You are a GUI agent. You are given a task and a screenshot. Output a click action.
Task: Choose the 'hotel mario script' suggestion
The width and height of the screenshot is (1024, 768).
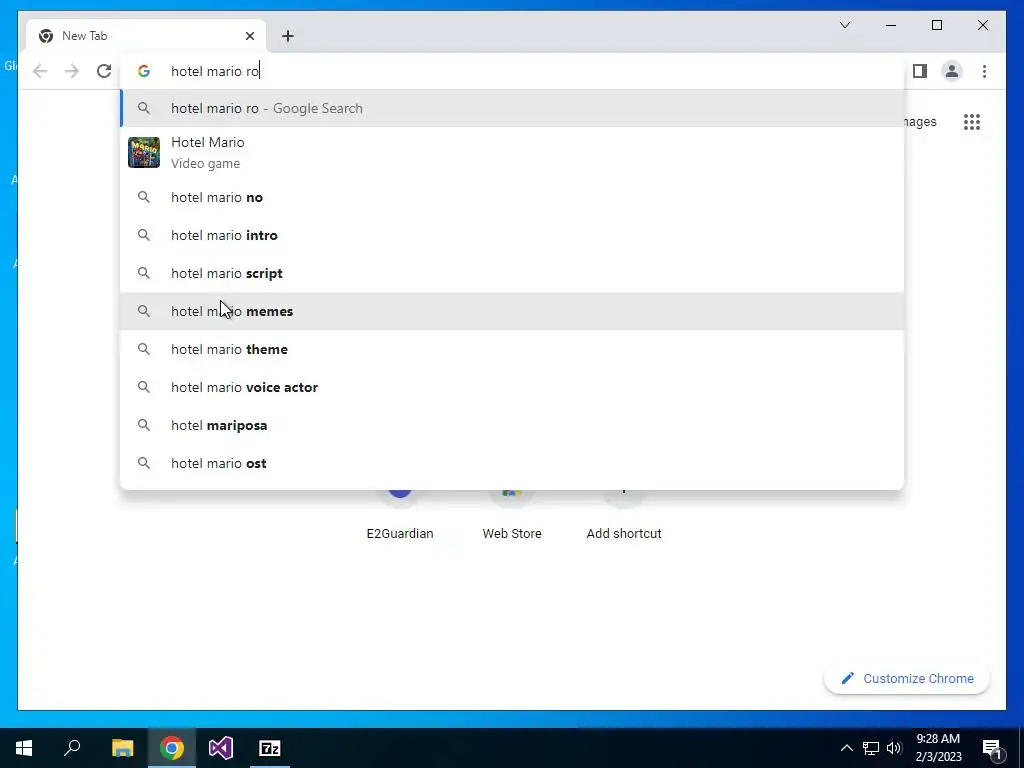[513, 273]
